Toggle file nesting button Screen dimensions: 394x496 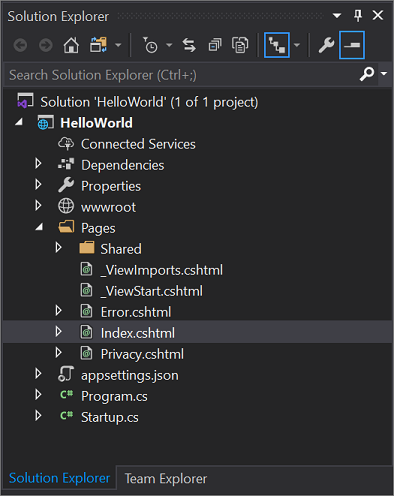tap(277, 45)
